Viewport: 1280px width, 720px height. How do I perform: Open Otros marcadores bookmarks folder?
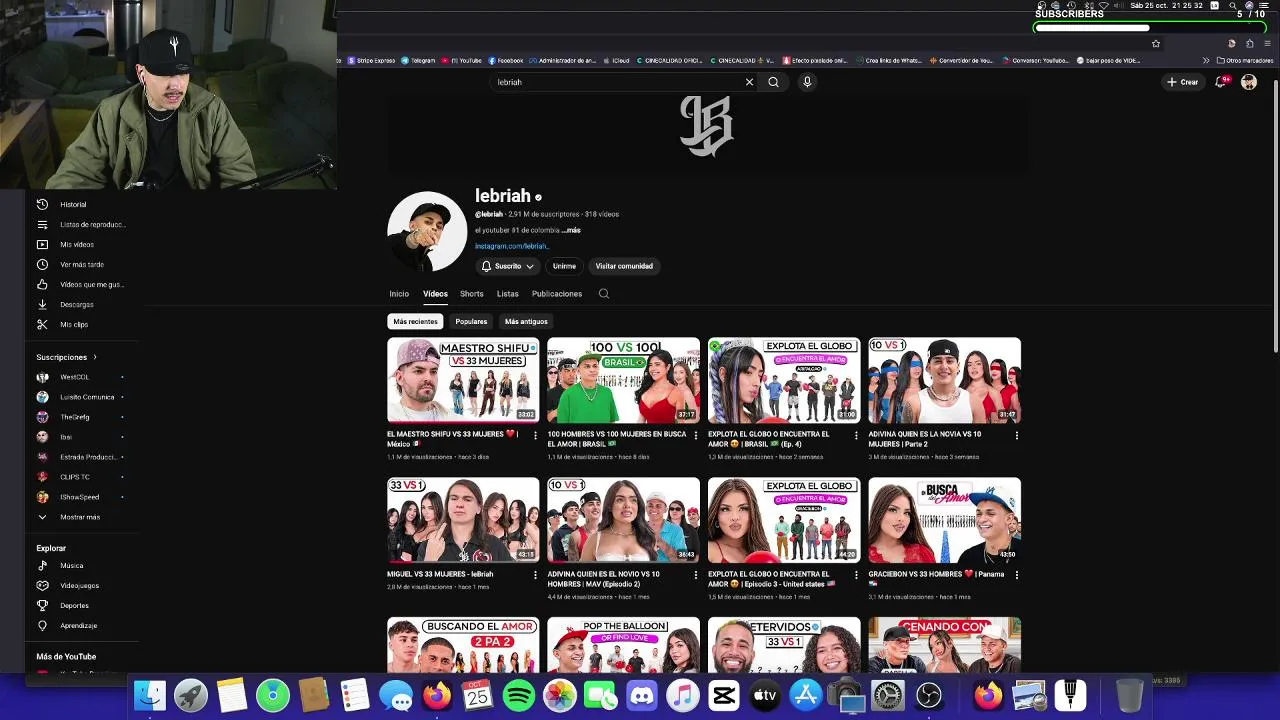point(1245,60)
